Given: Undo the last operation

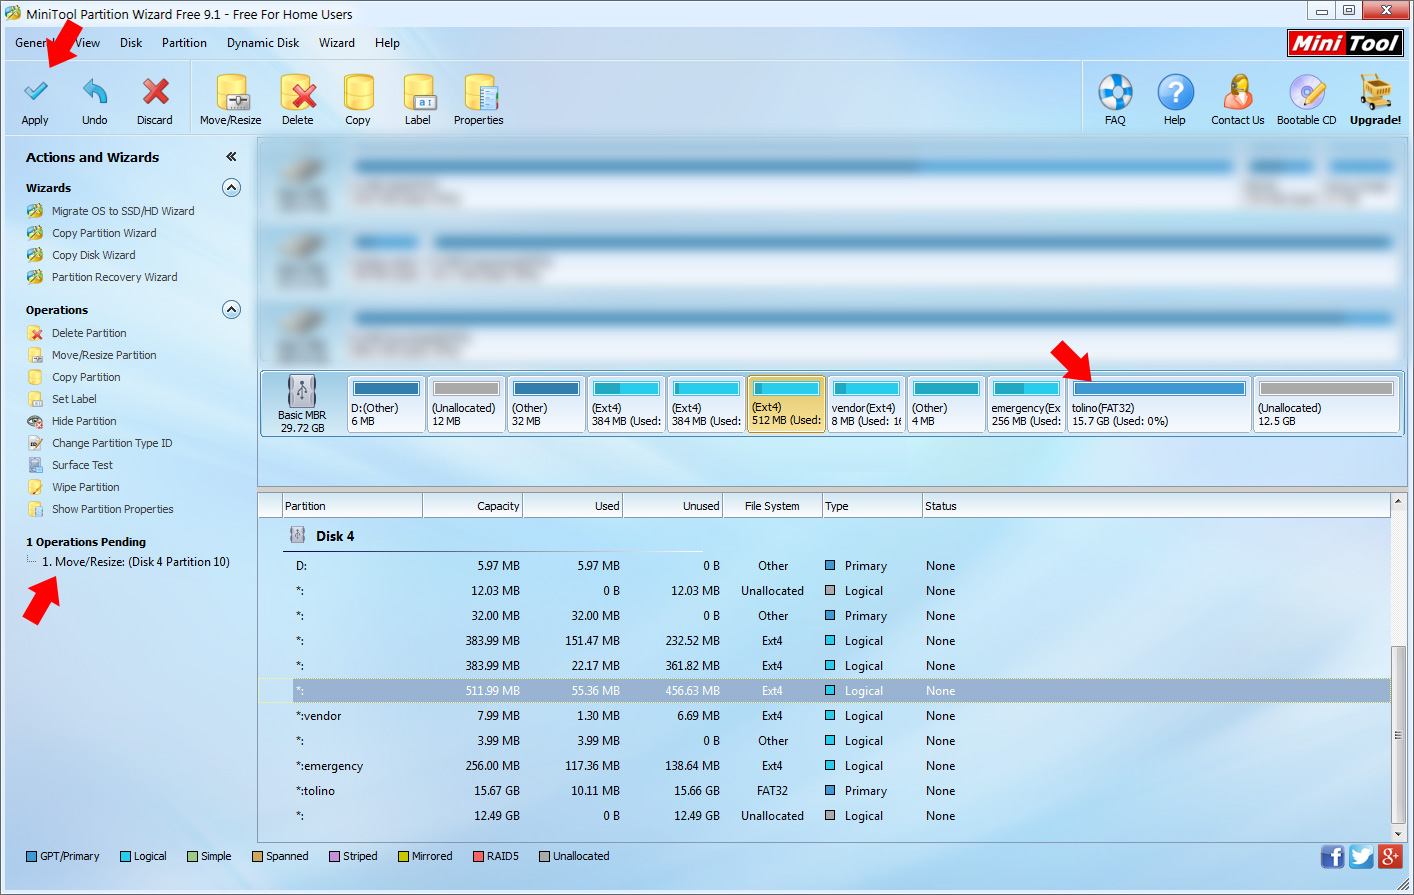Looking at the screenshot, I should point(95,100).
